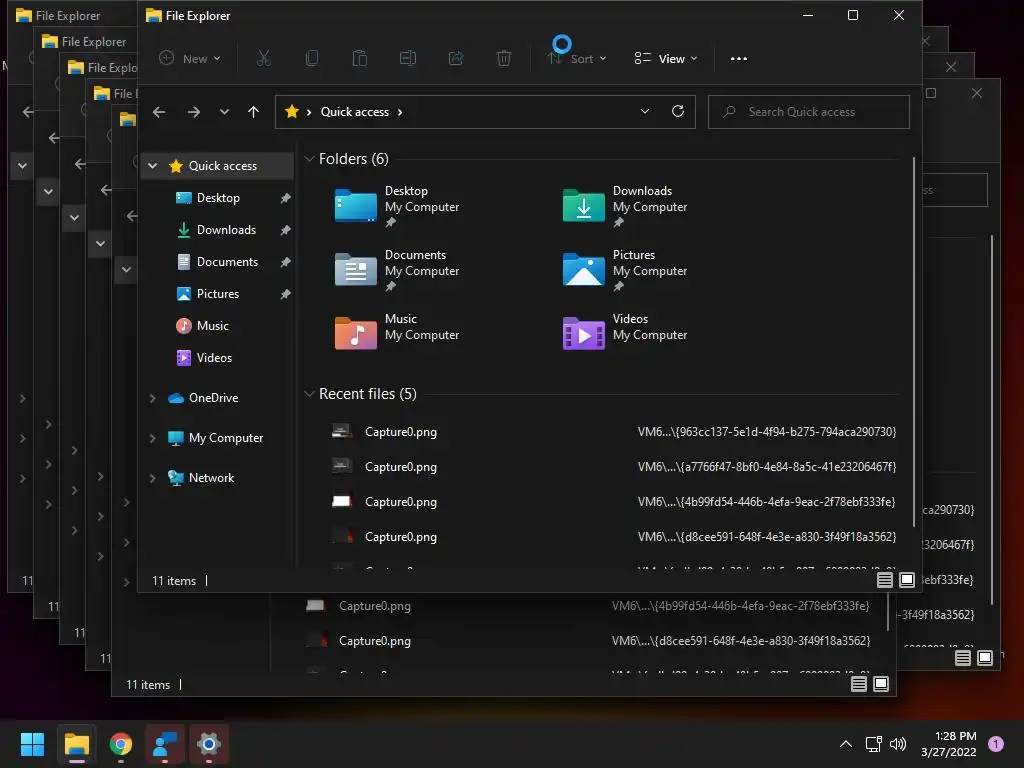This screenshot has height=768, width=1024.
Task: Expand the OneDrive tree node
Action: [x=153, y=398]
